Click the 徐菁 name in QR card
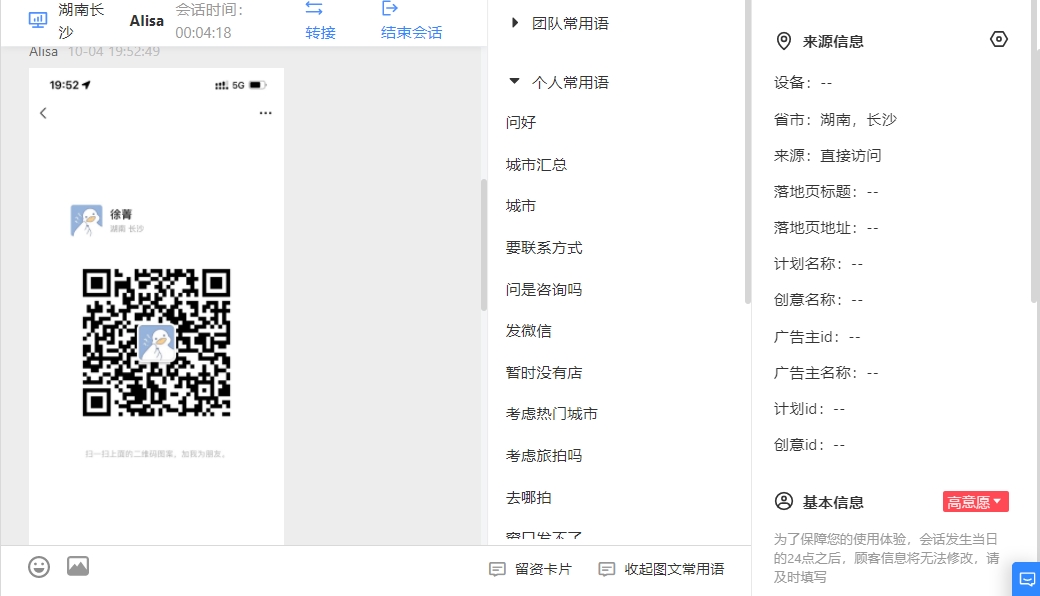The image size is (1040, 596). [x=121, y=214]
